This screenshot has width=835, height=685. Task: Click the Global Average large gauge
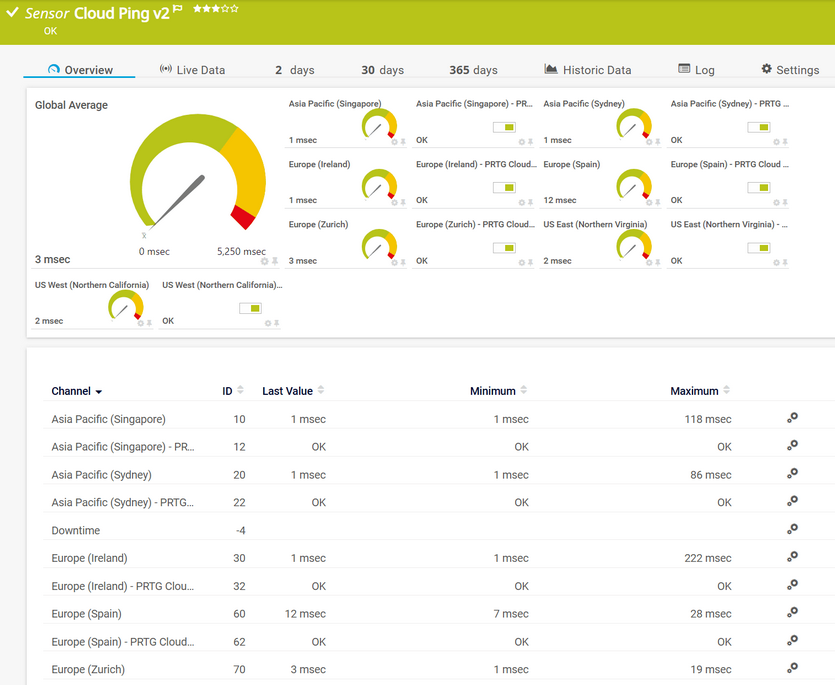coord(198,173)
